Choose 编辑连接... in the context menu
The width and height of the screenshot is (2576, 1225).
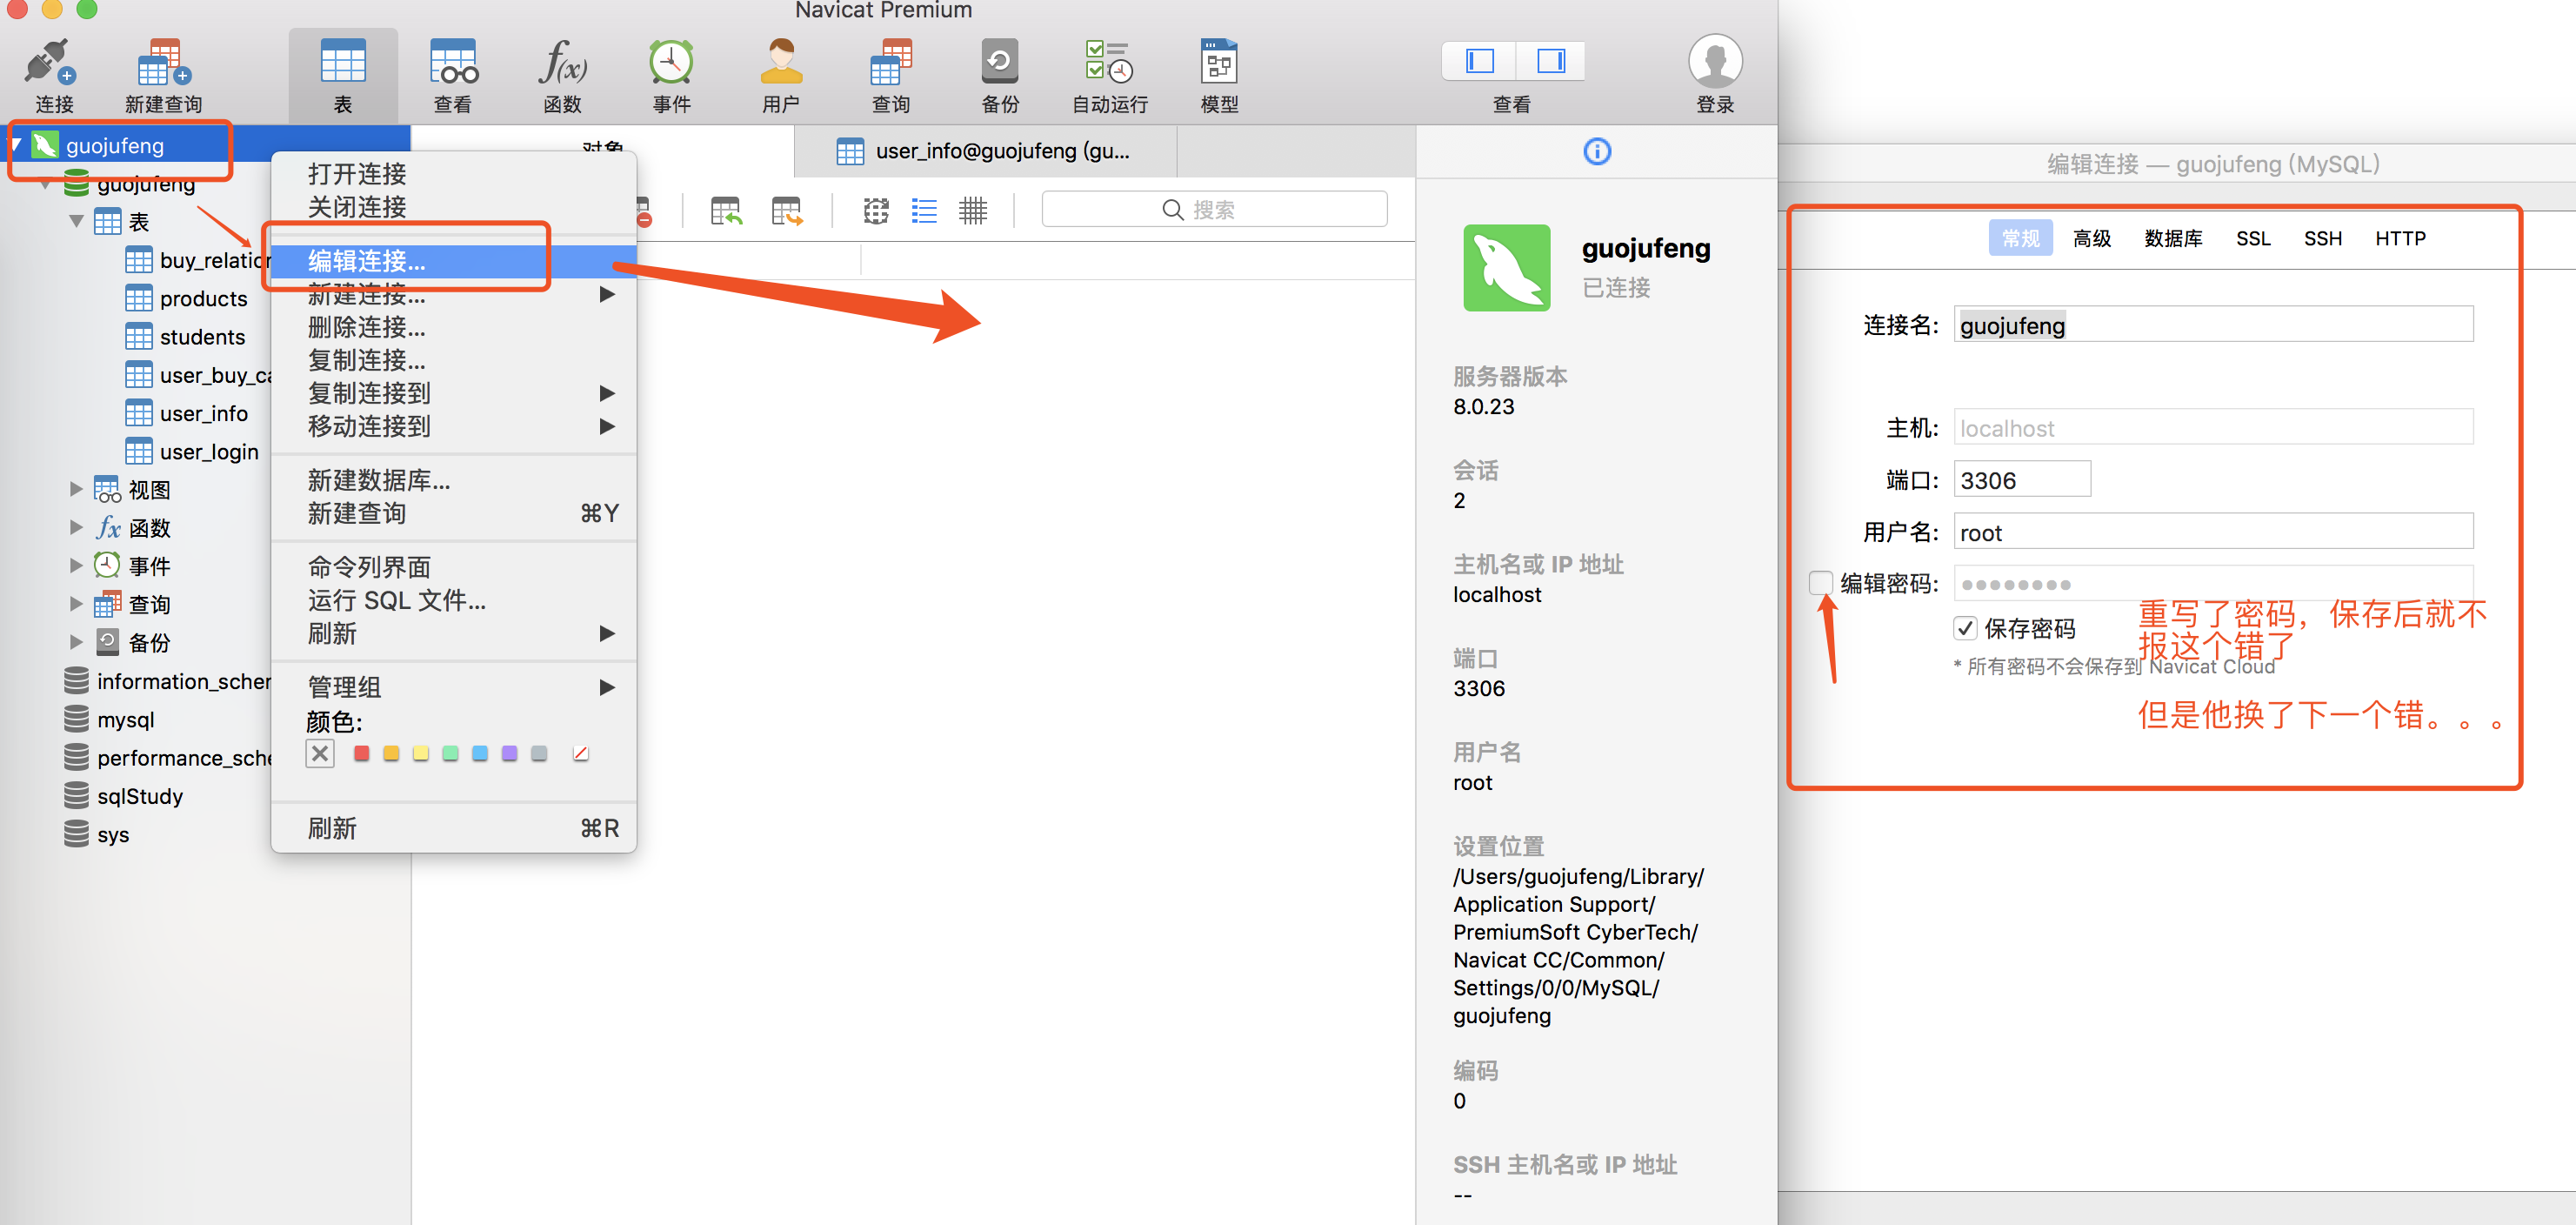(453, 261)
